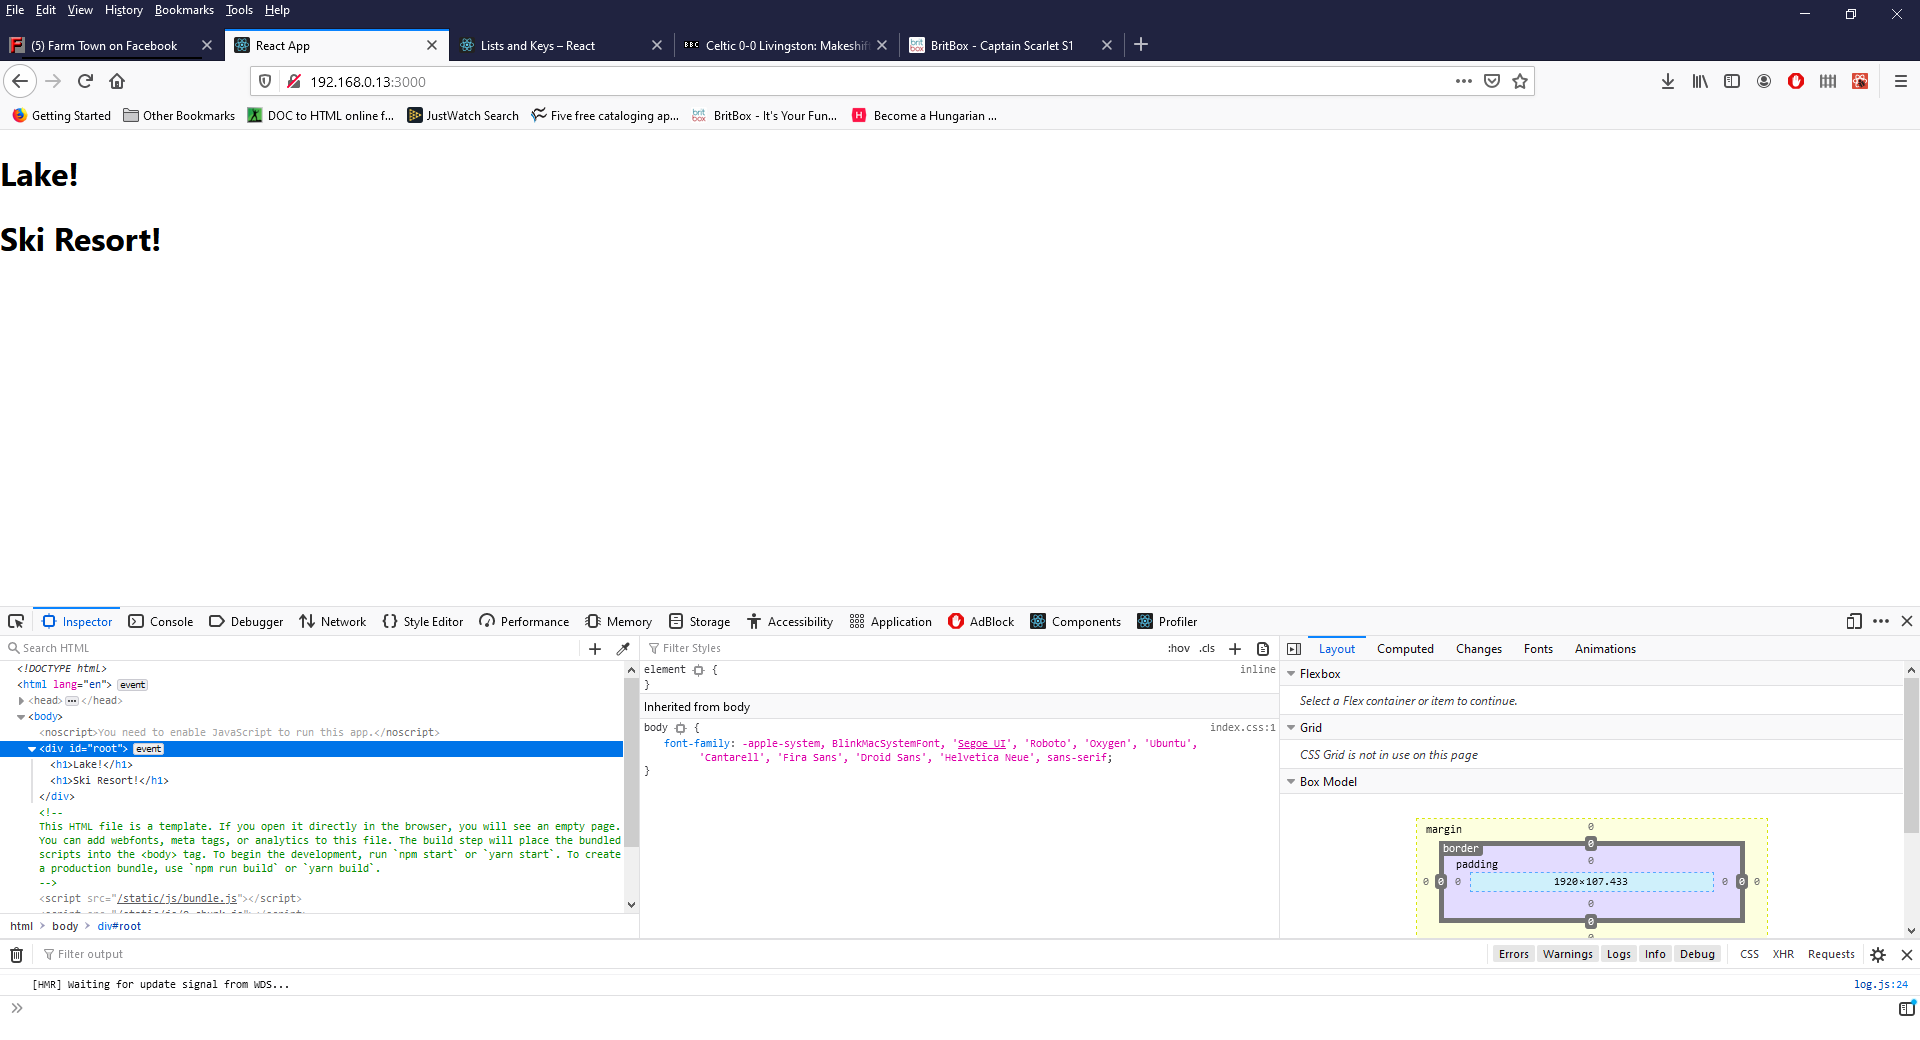This screenshot has height=1040, width=1920.
Task: Bookmark this page with the star icon
Action: [1520, 81]
